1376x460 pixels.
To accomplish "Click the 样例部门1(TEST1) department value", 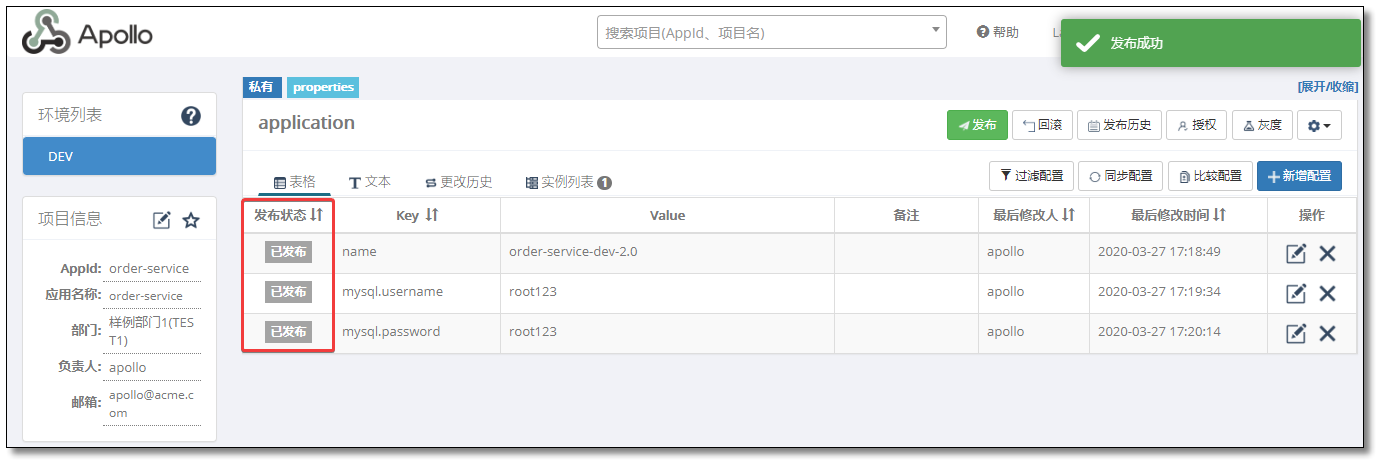I will [152, 331].
